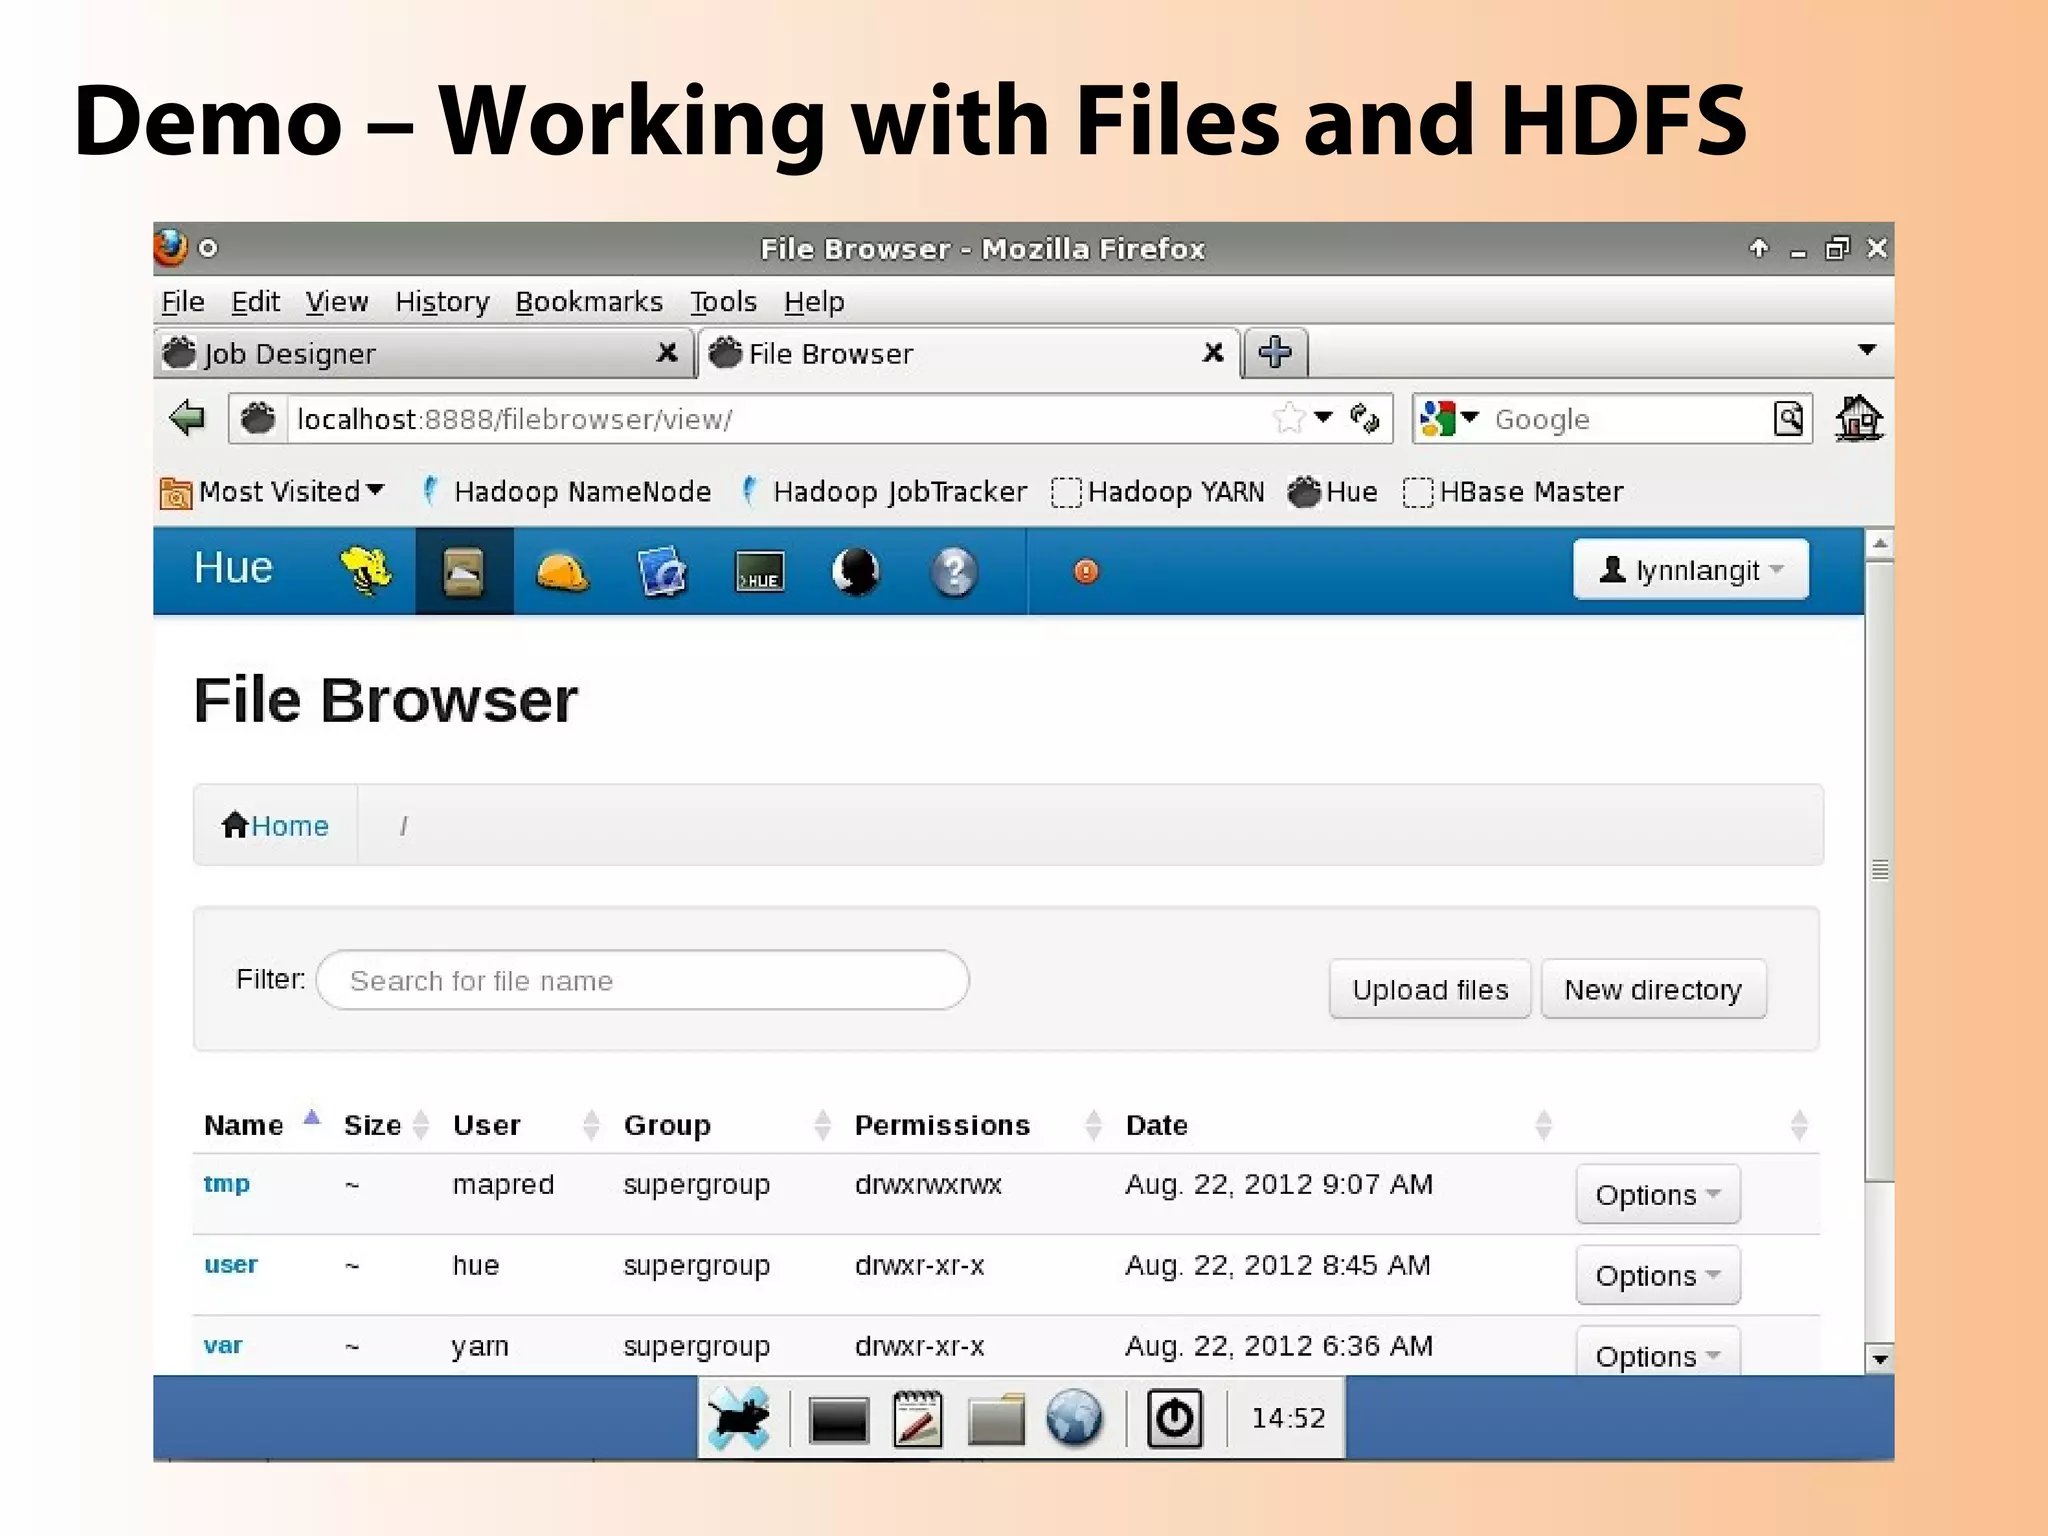Reload the page using the refresh icon
The width and height of the screenshot is (2048, 1536).
pos(1364,418)
